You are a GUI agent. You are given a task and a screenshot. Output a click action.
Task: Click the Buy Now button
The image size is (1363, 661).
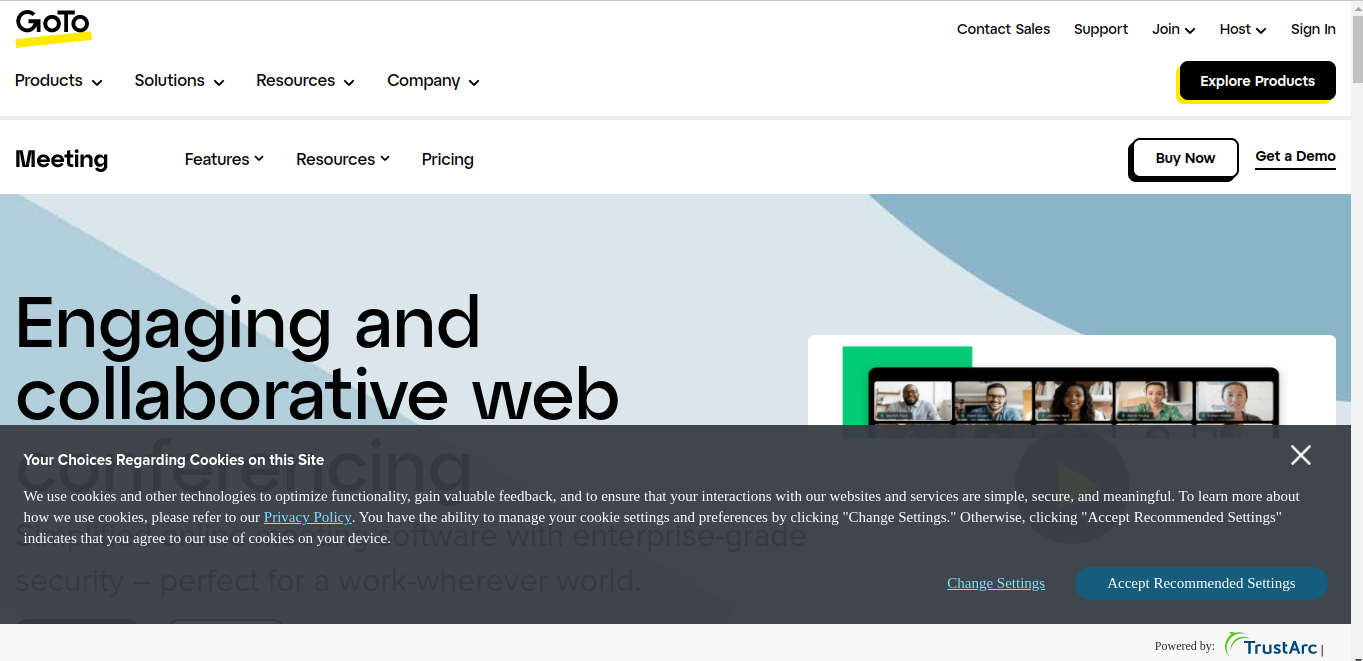(1185, 158)
